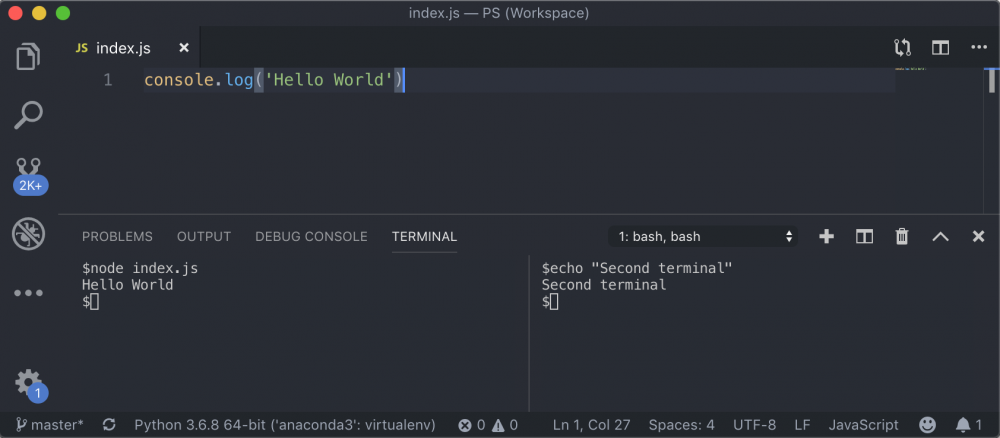Change end of line sequence LF

802,425
